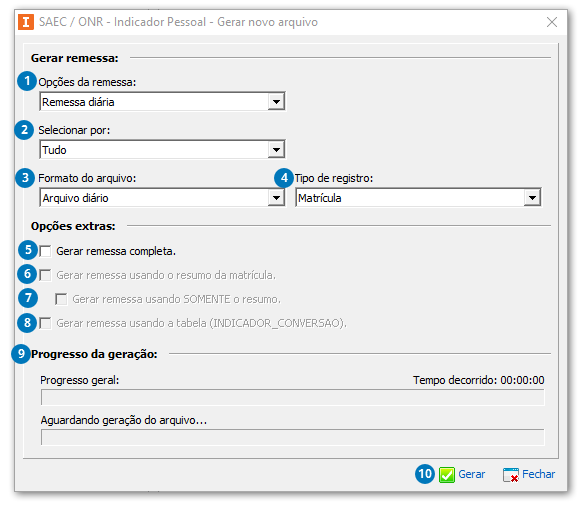This screenshot has height=505, width=581.
Task: Click the Fechar button label
Action: pyautogui.click(x=538, y=475)
